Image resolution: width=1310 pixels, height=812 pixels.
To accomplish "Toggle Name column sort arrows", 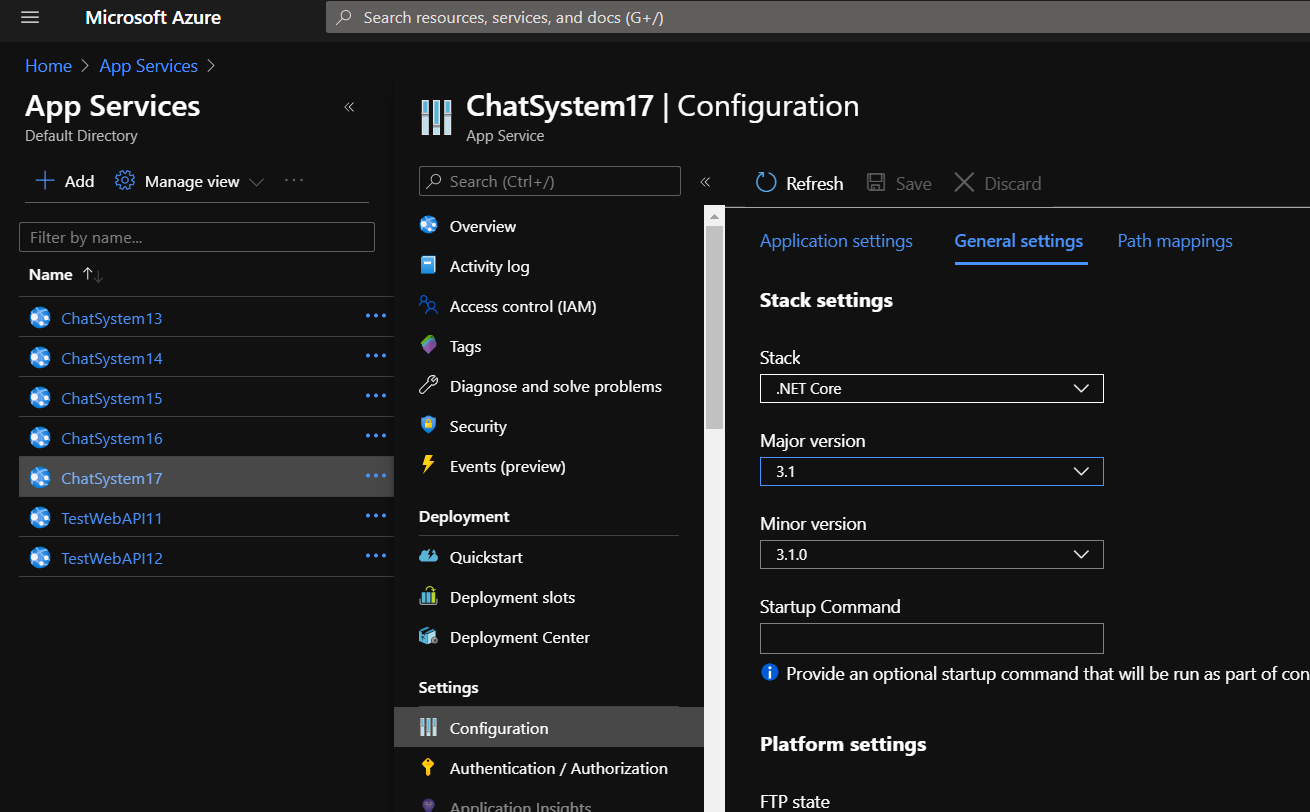I will pyautogui.click(x=93, y=274).
